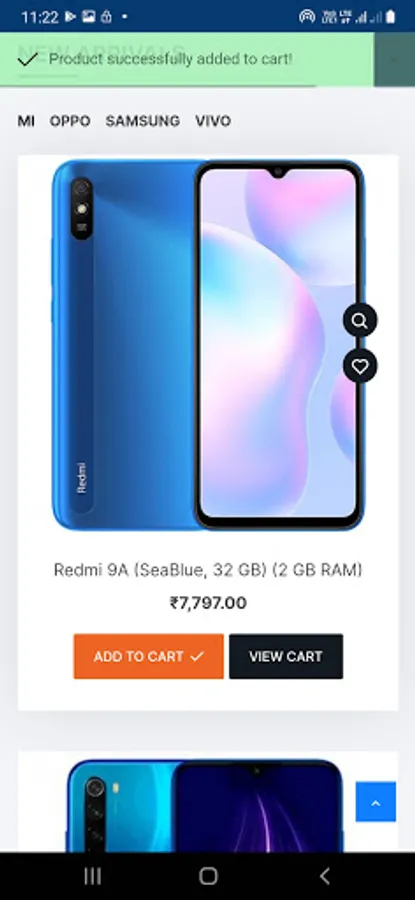Tap the second phone product image below
The height and width of the screenshot is (900, 415).
(x=205, y=805)
